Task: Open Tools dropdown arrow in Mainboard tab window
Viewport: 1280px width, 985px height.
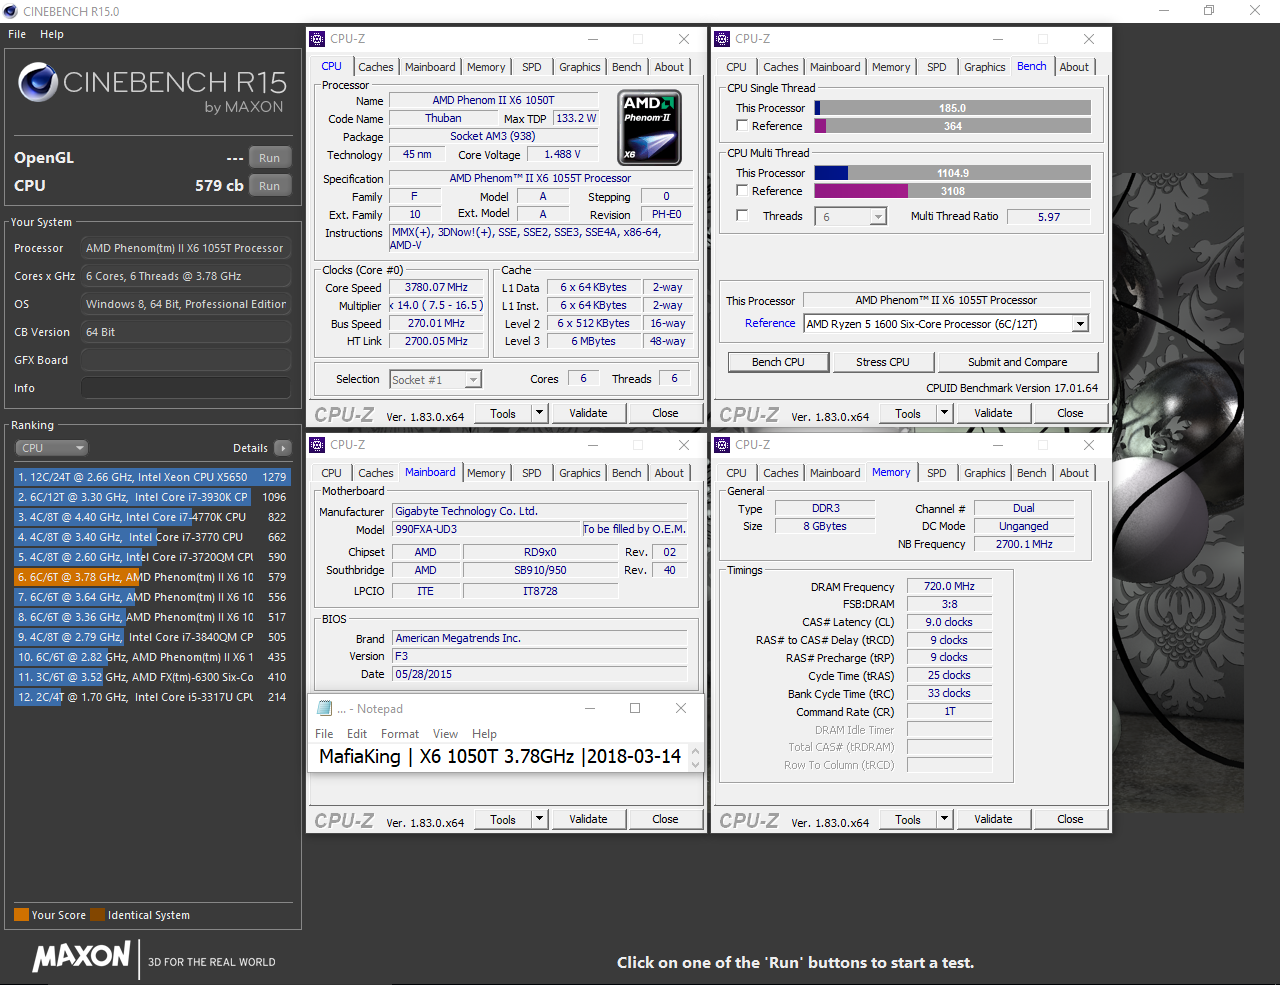Action: click(x=539, y=819)
